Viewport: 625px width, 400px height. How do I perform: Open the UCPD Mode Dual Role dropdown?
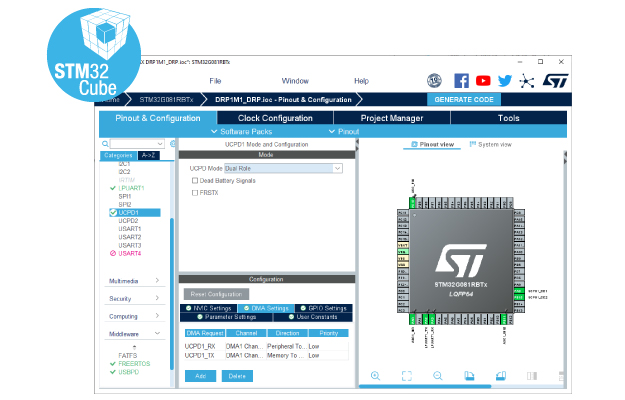click(x=283, y=169)
